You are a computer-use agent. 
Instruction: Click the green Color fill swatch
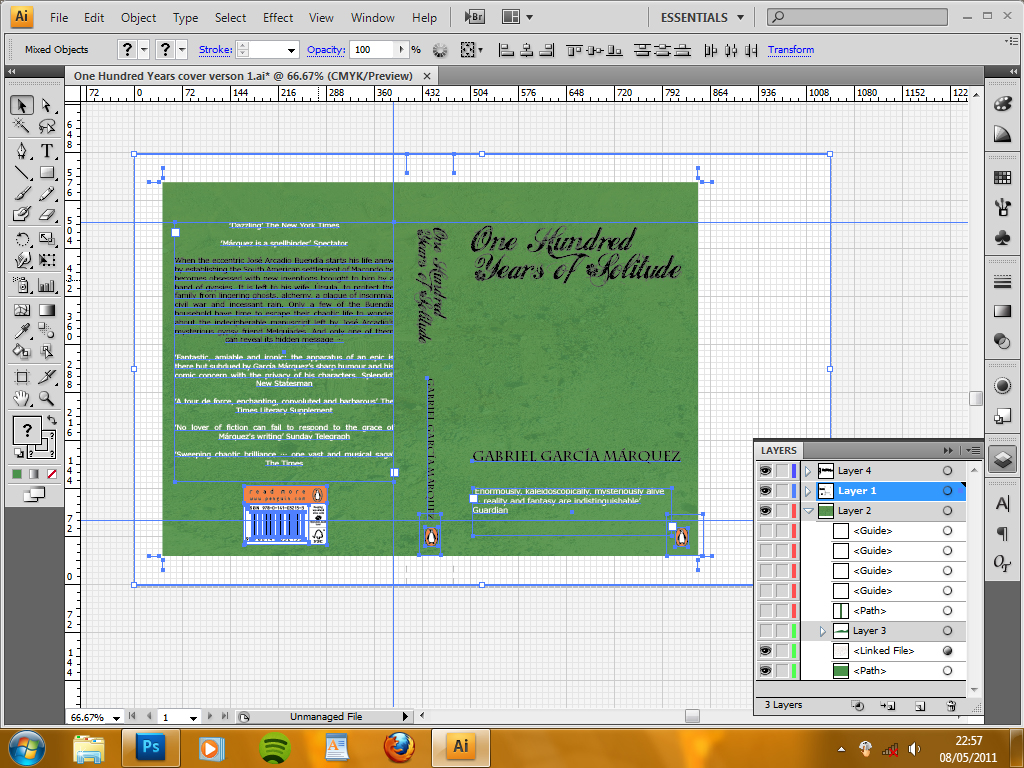click(x=17, y=473)
